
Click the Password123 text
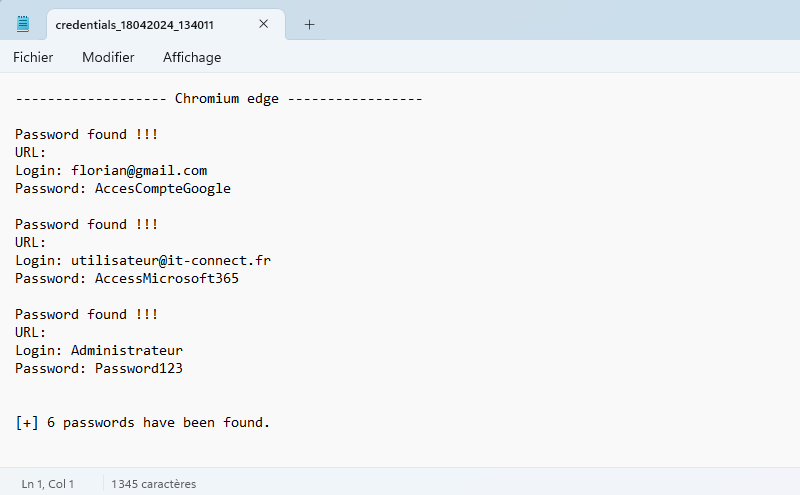coord(139,368)
